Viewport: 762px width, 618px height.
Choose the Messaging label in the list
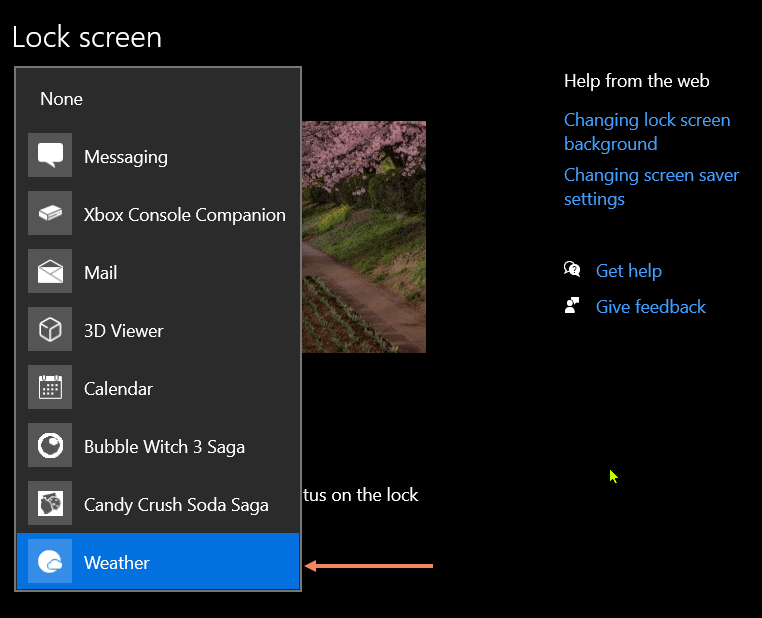(126, 157)
